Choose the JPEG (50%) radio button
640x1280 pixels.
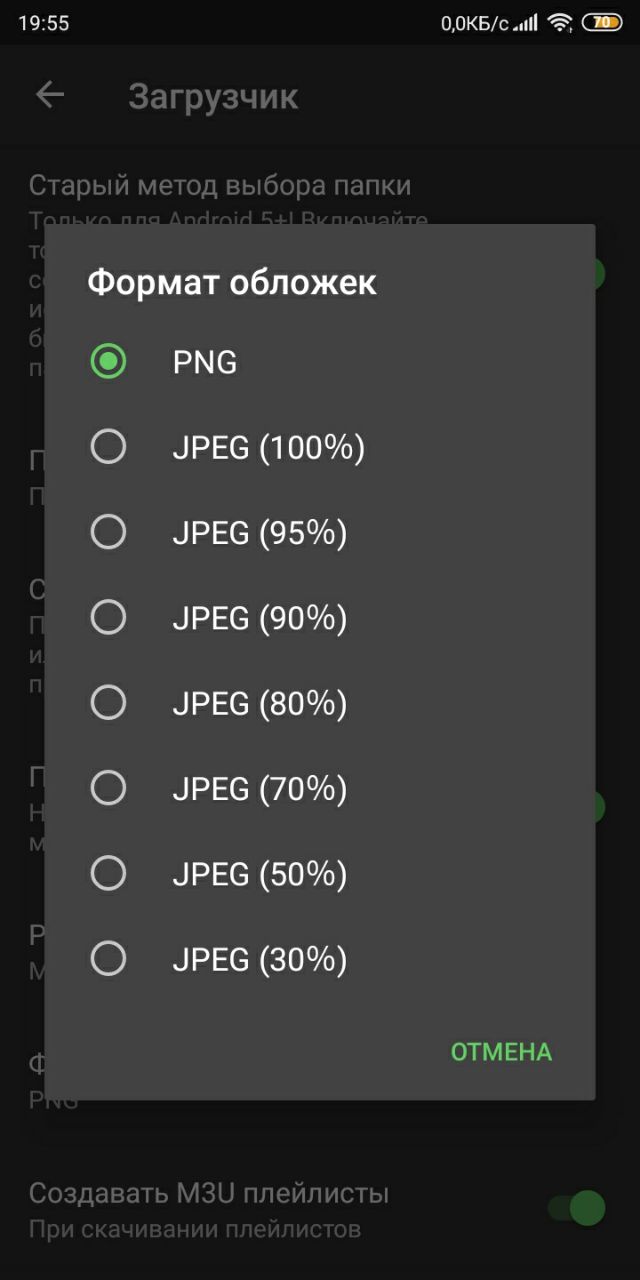(108, 874)
